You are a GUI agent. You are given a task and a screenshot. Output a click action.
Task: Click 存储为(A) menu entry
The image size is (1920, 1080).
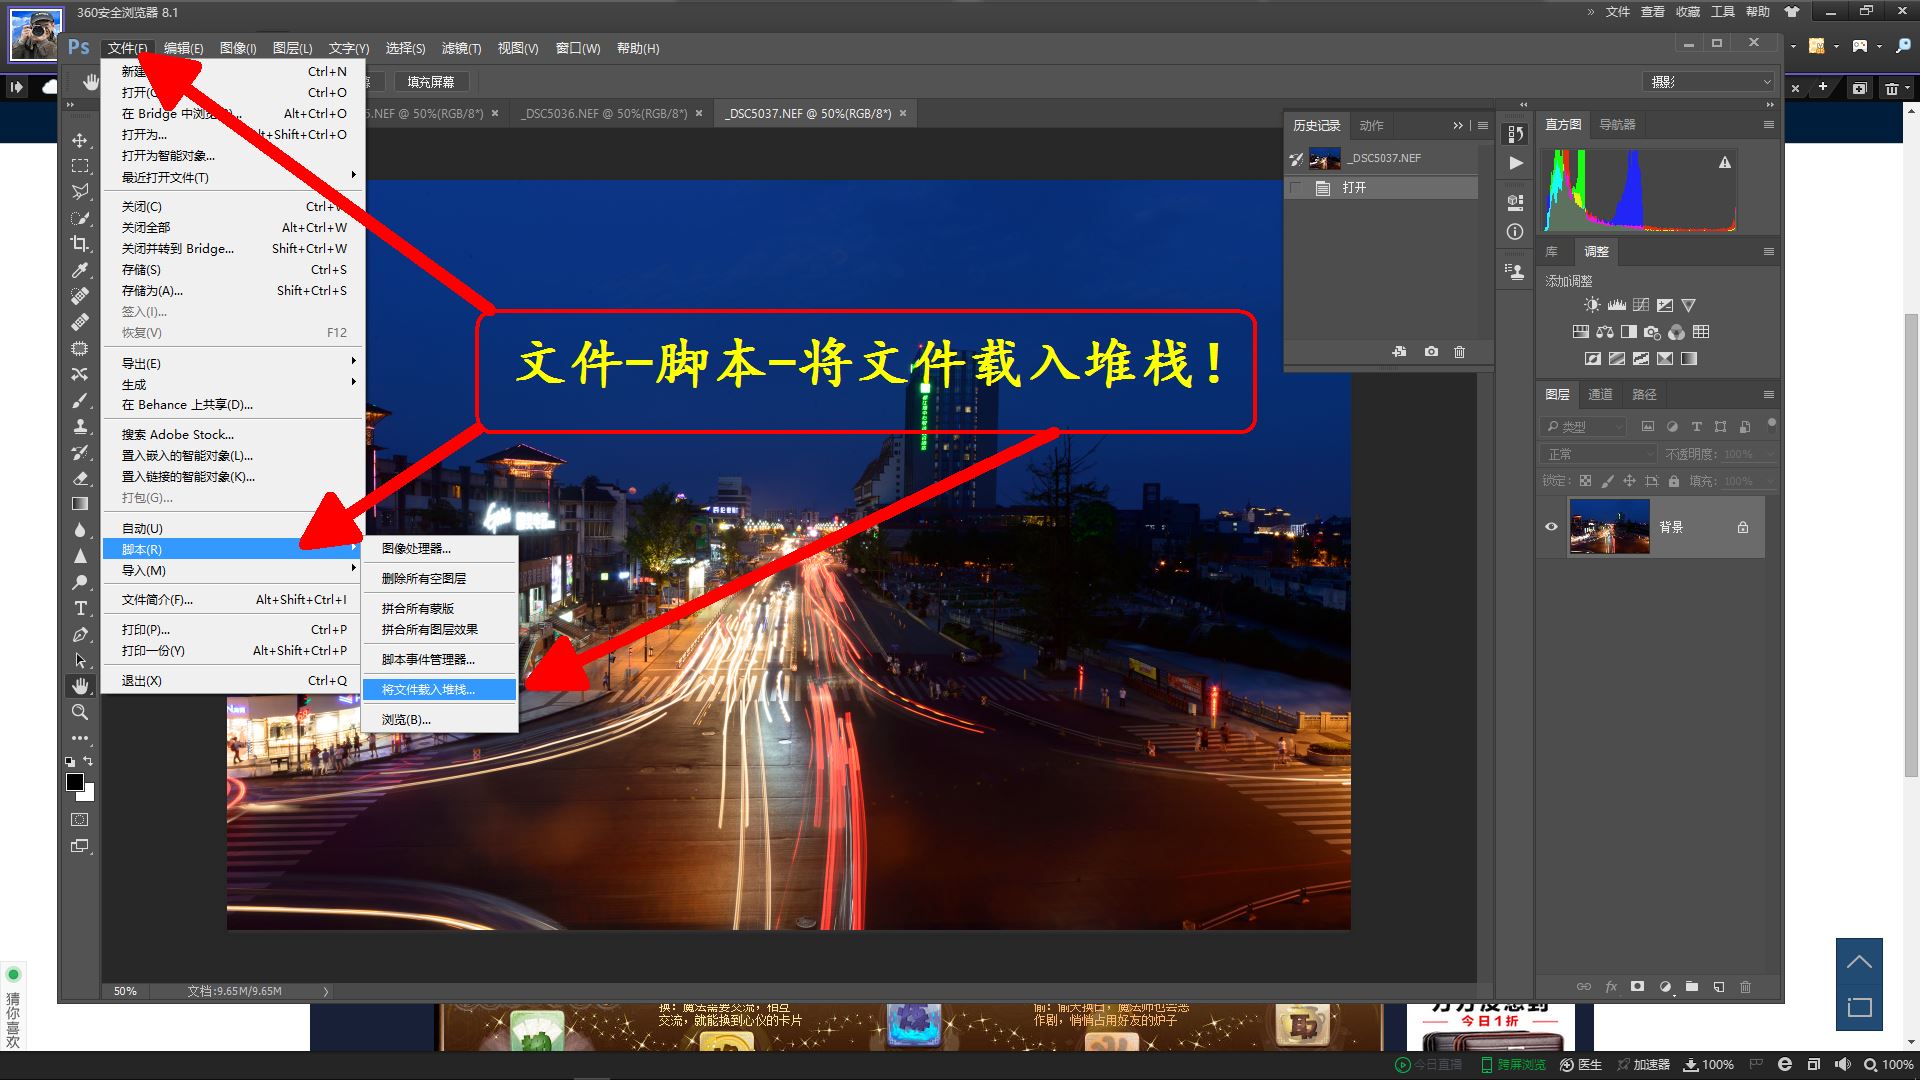[x=233, y=290]
